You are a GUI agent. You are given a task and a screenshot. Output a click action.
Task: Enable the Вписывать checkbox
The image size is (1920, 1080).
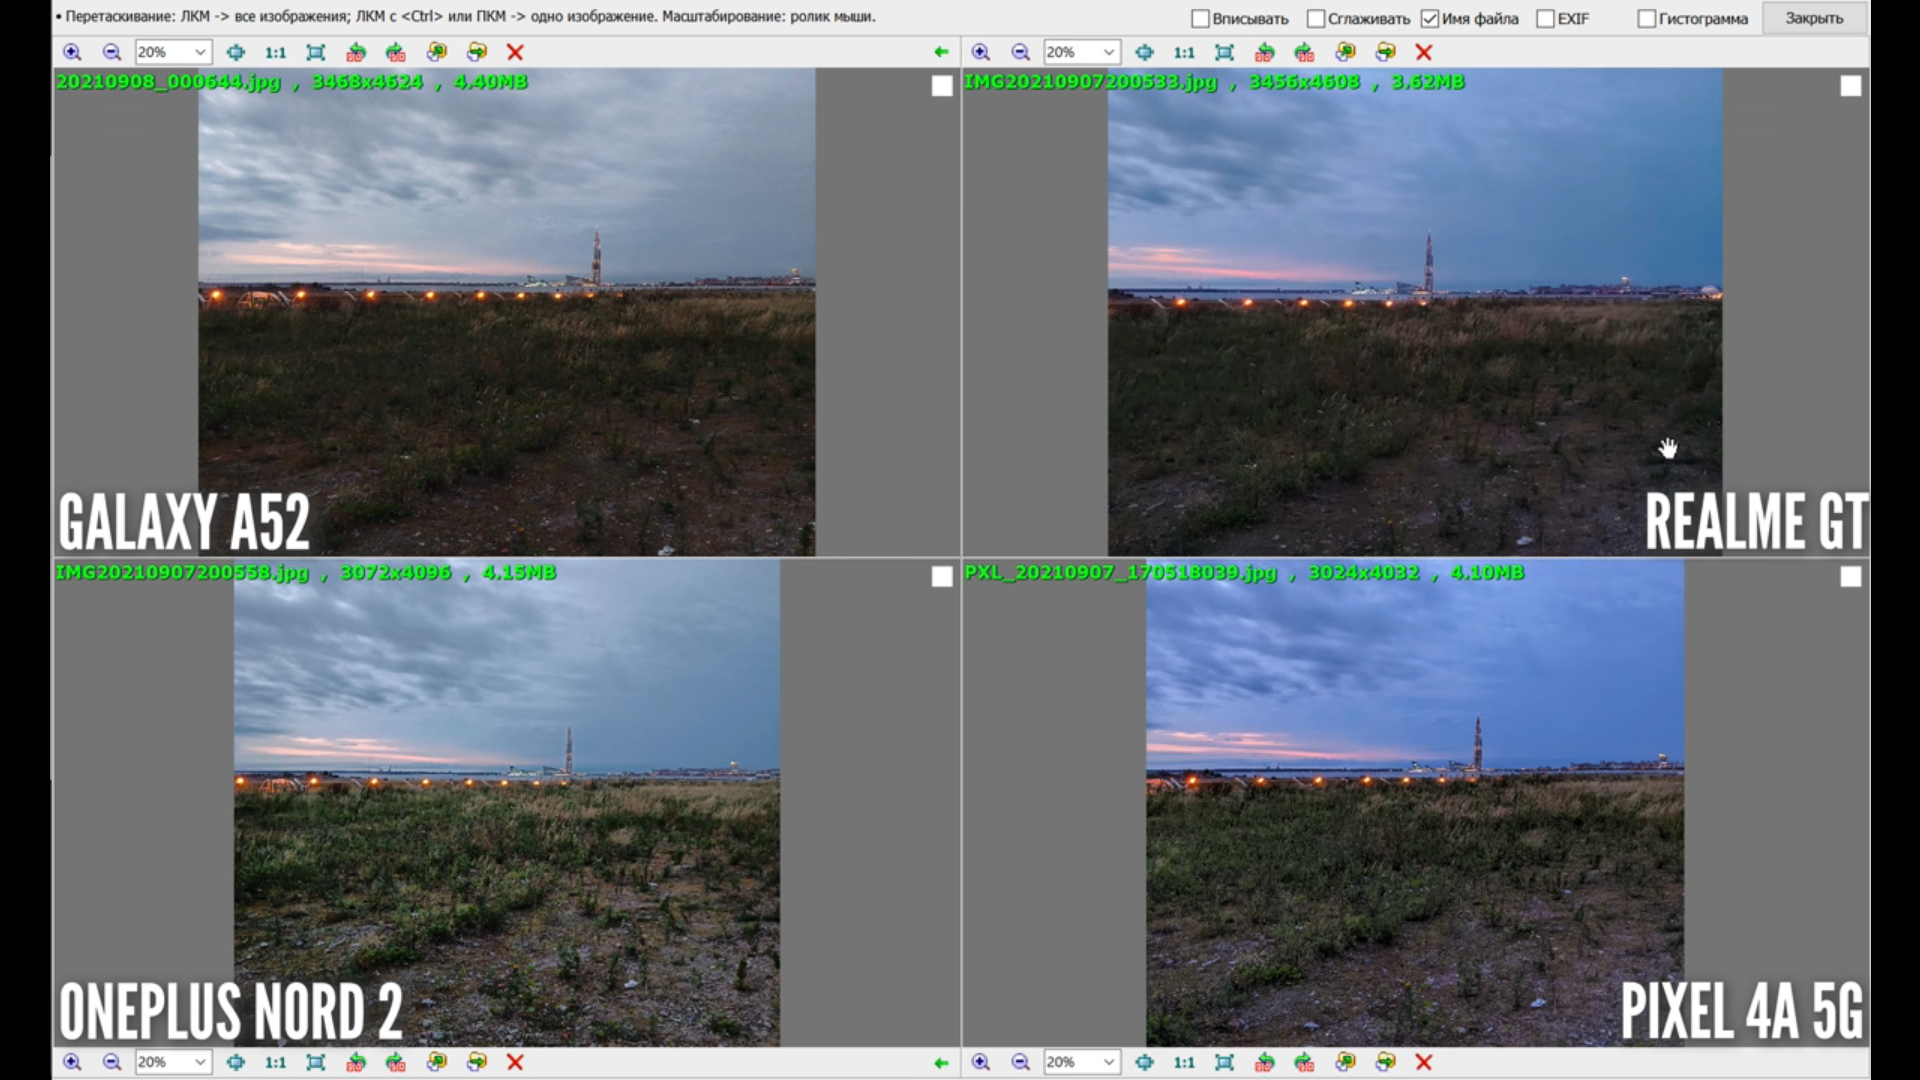pos(1201,19)
